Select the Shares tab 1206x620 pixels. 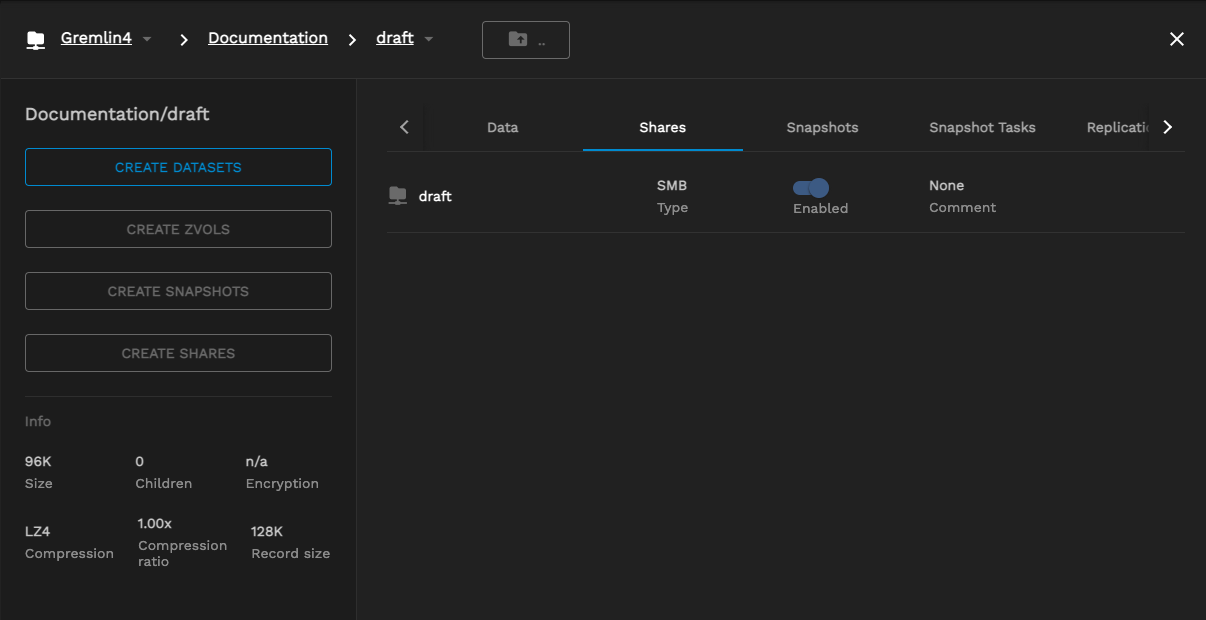coord(662,127)
